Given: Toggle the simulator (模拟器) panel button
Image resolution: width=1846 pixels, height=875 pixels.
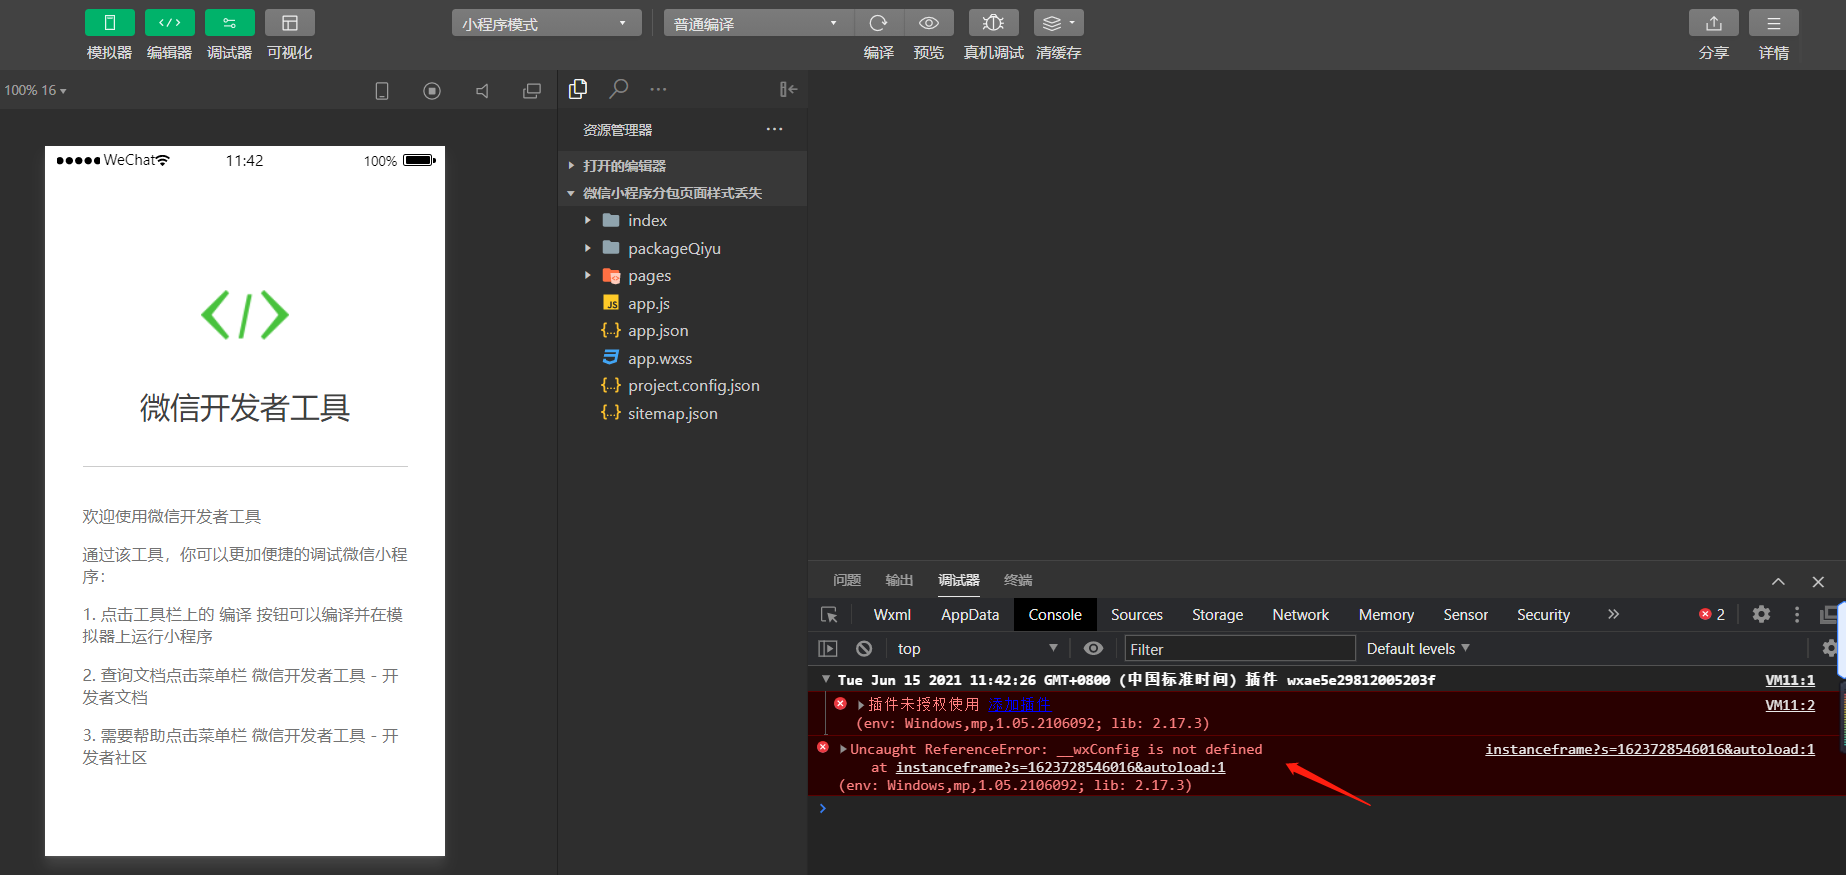Looking at the screenshot, I should (x=110, y=23).
